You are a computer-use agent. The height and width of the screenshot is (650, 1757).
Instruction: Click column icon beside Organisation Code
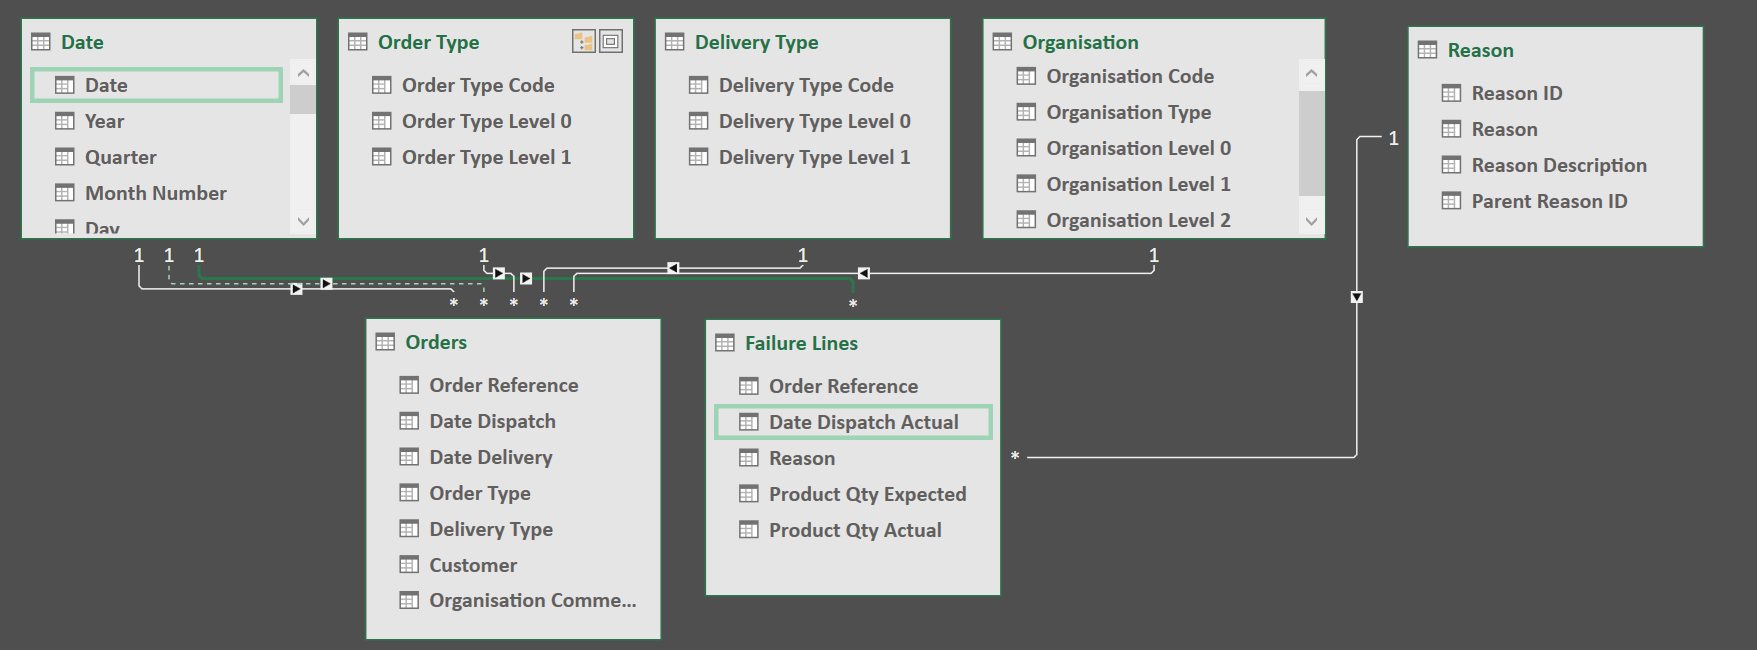pos(1026,76)
